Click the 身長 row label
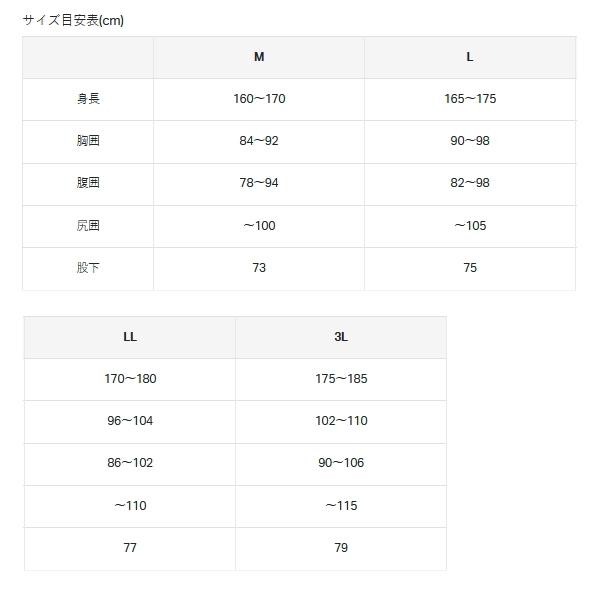This screenshot has height=600, width=600. coord(88,99)
